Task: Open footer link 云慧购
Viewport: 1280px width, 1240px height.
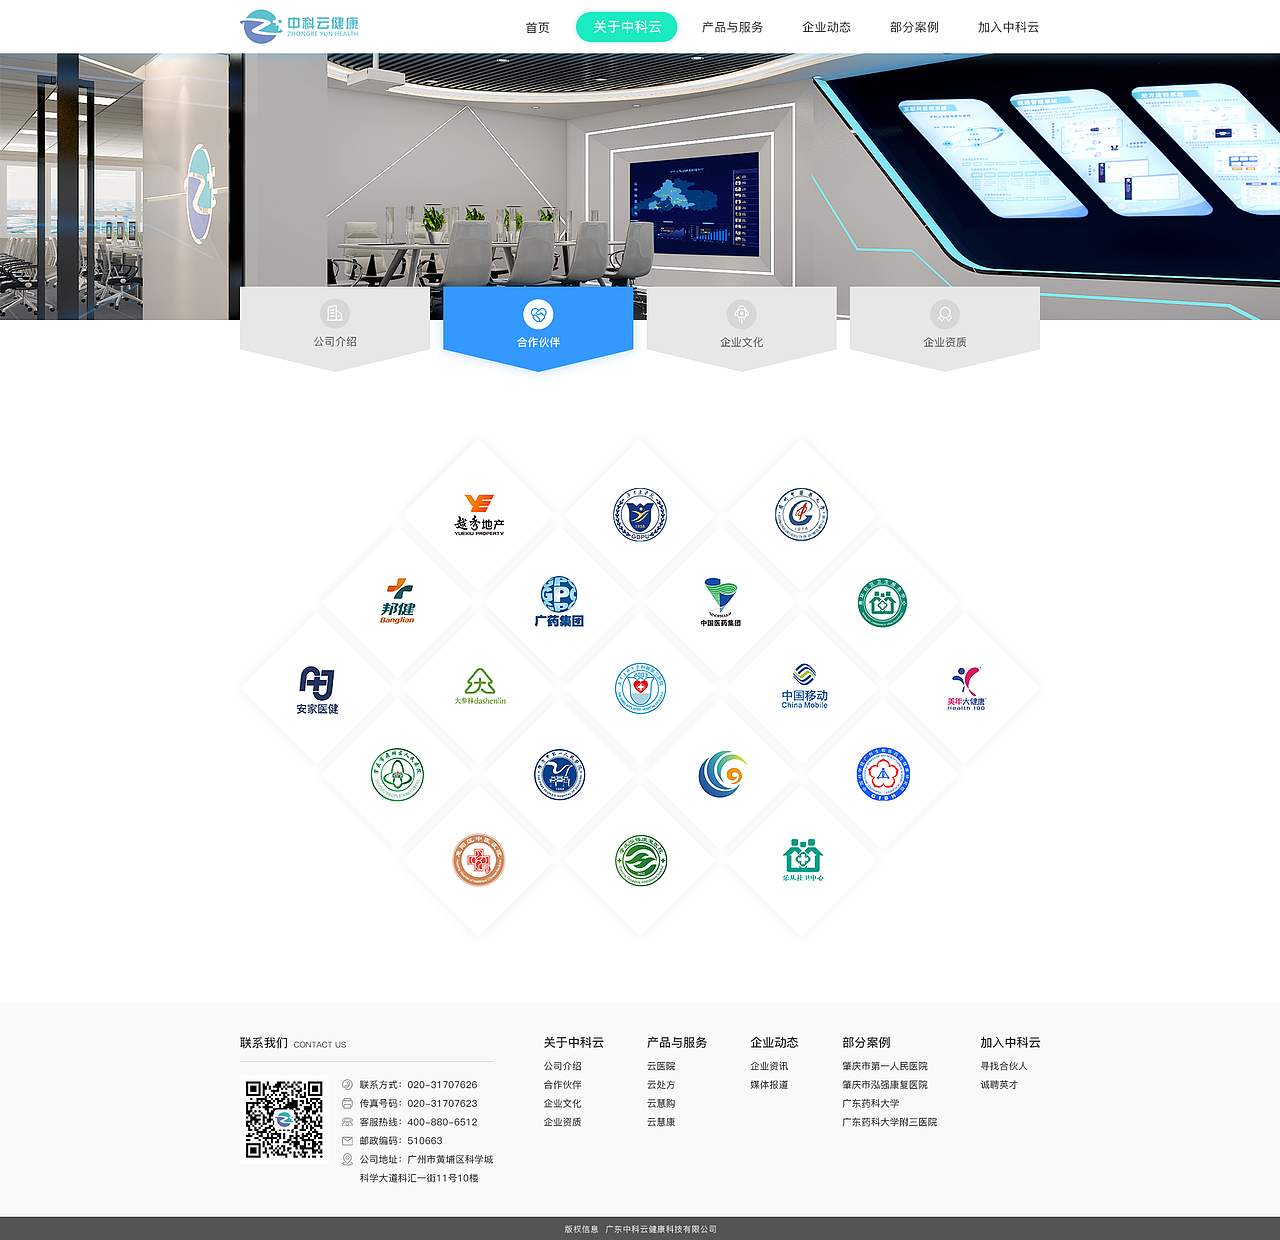Action: (x=661, y=1103)
